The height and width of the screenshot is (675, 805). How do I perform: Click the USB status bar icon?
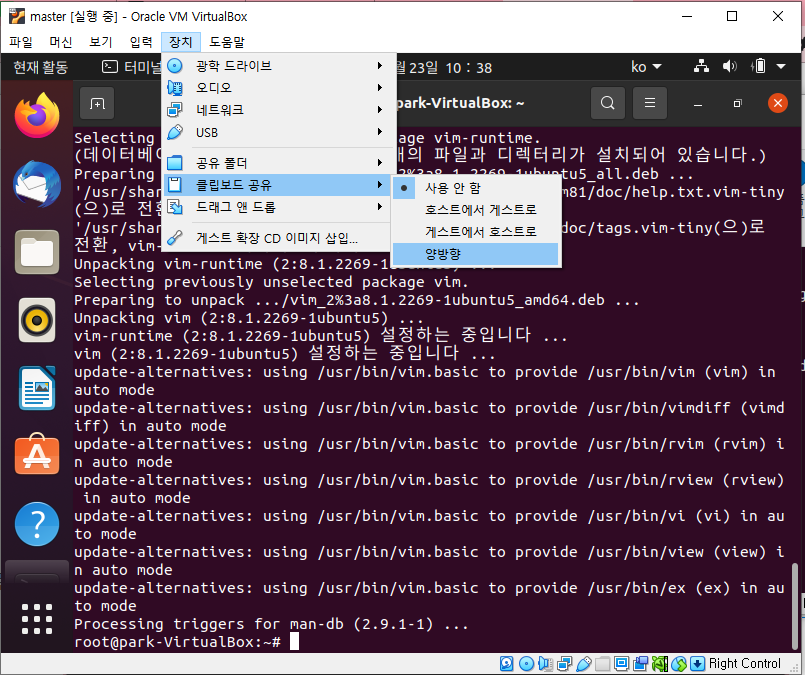[x=584, y=664]
